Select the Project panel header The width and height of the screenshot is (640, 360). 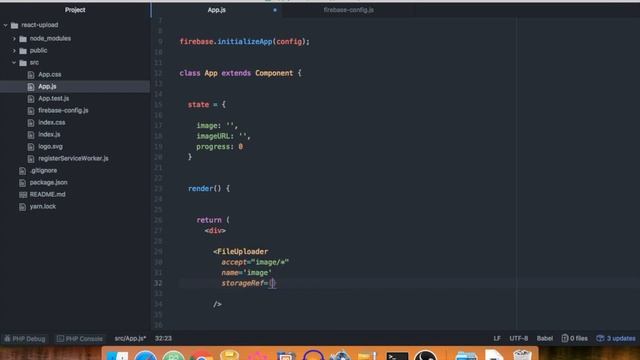point(75,10)
